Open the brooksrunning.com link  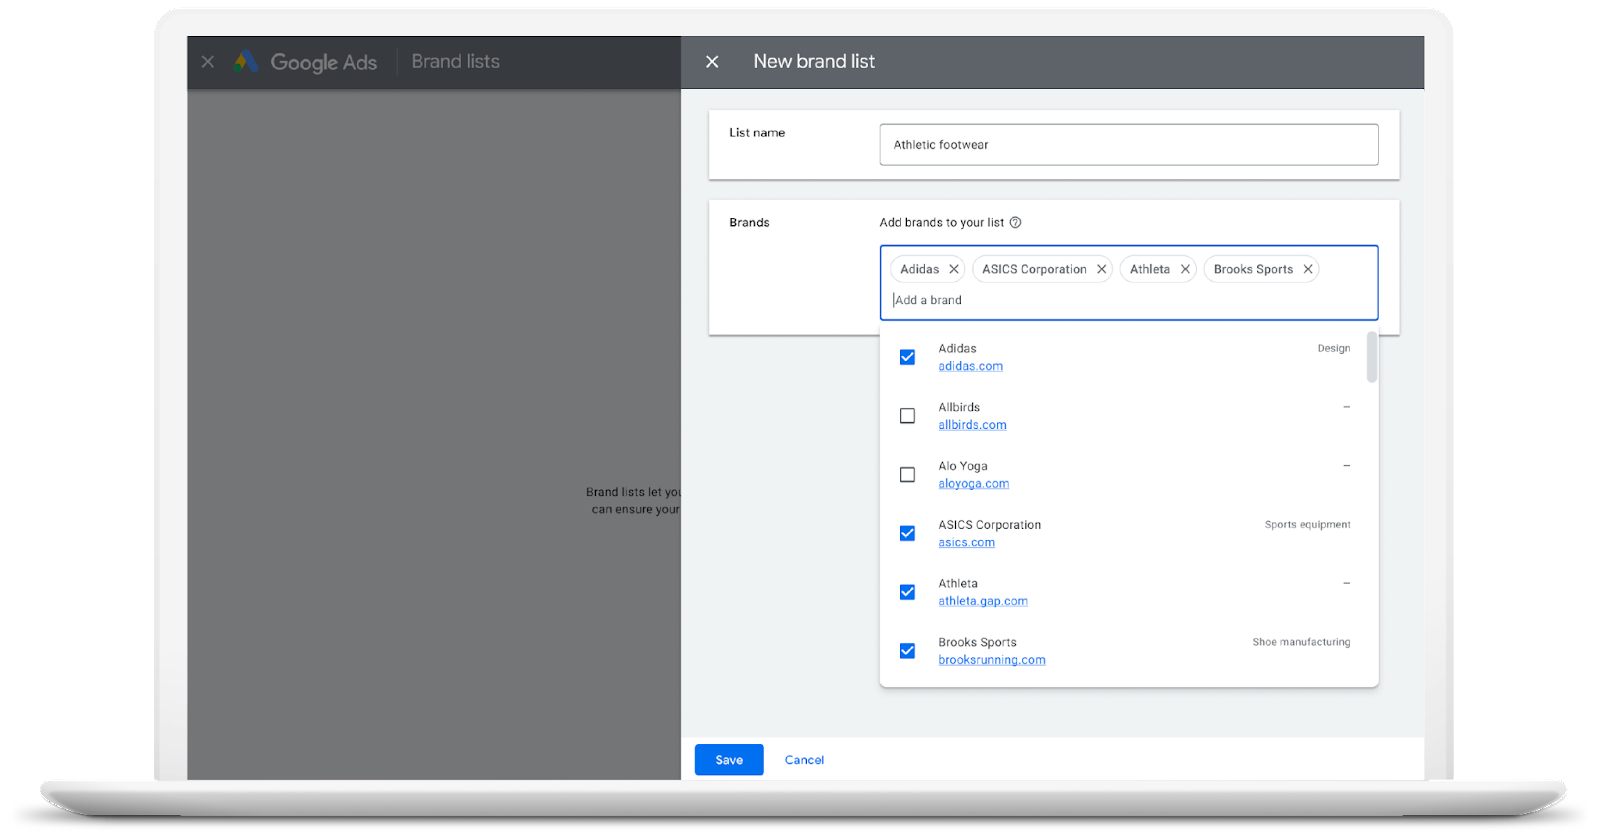[991, 660]
